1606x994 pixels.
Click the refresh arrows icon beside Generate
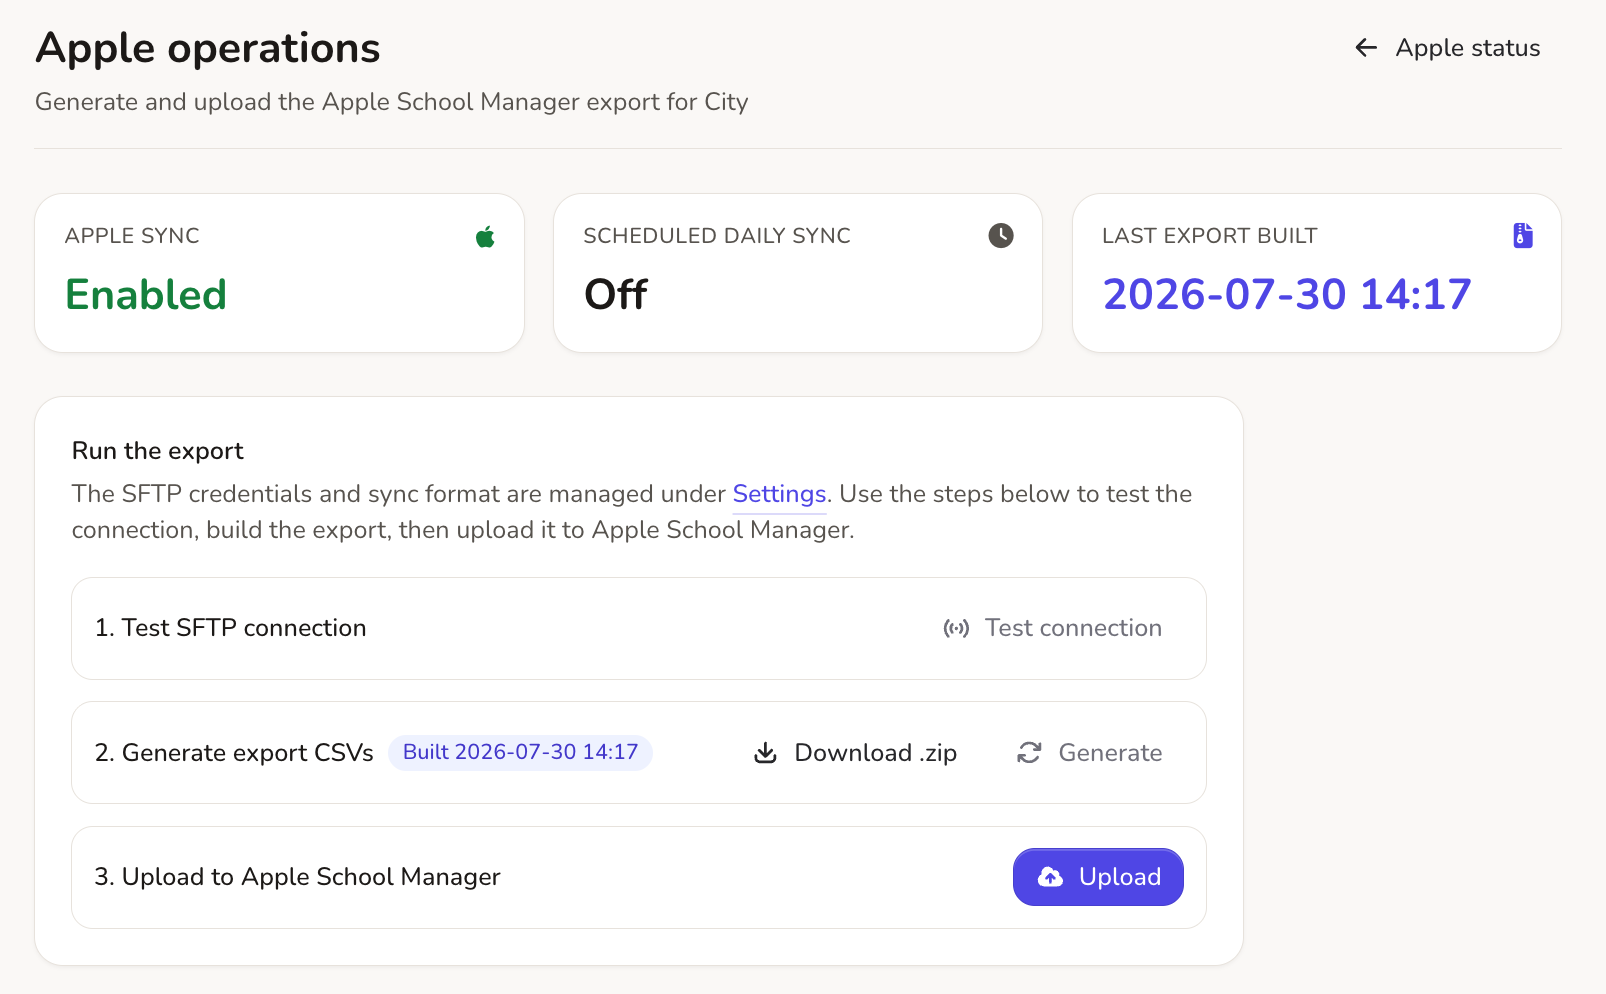tap(1029, 753)
